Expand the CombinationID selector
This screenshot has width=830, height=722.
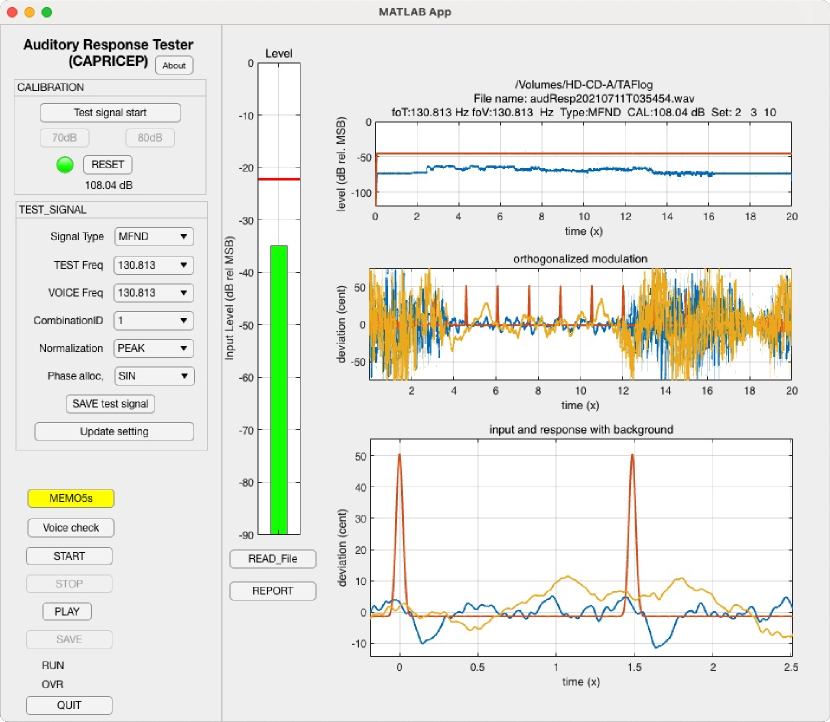click(x=154, y=321)
